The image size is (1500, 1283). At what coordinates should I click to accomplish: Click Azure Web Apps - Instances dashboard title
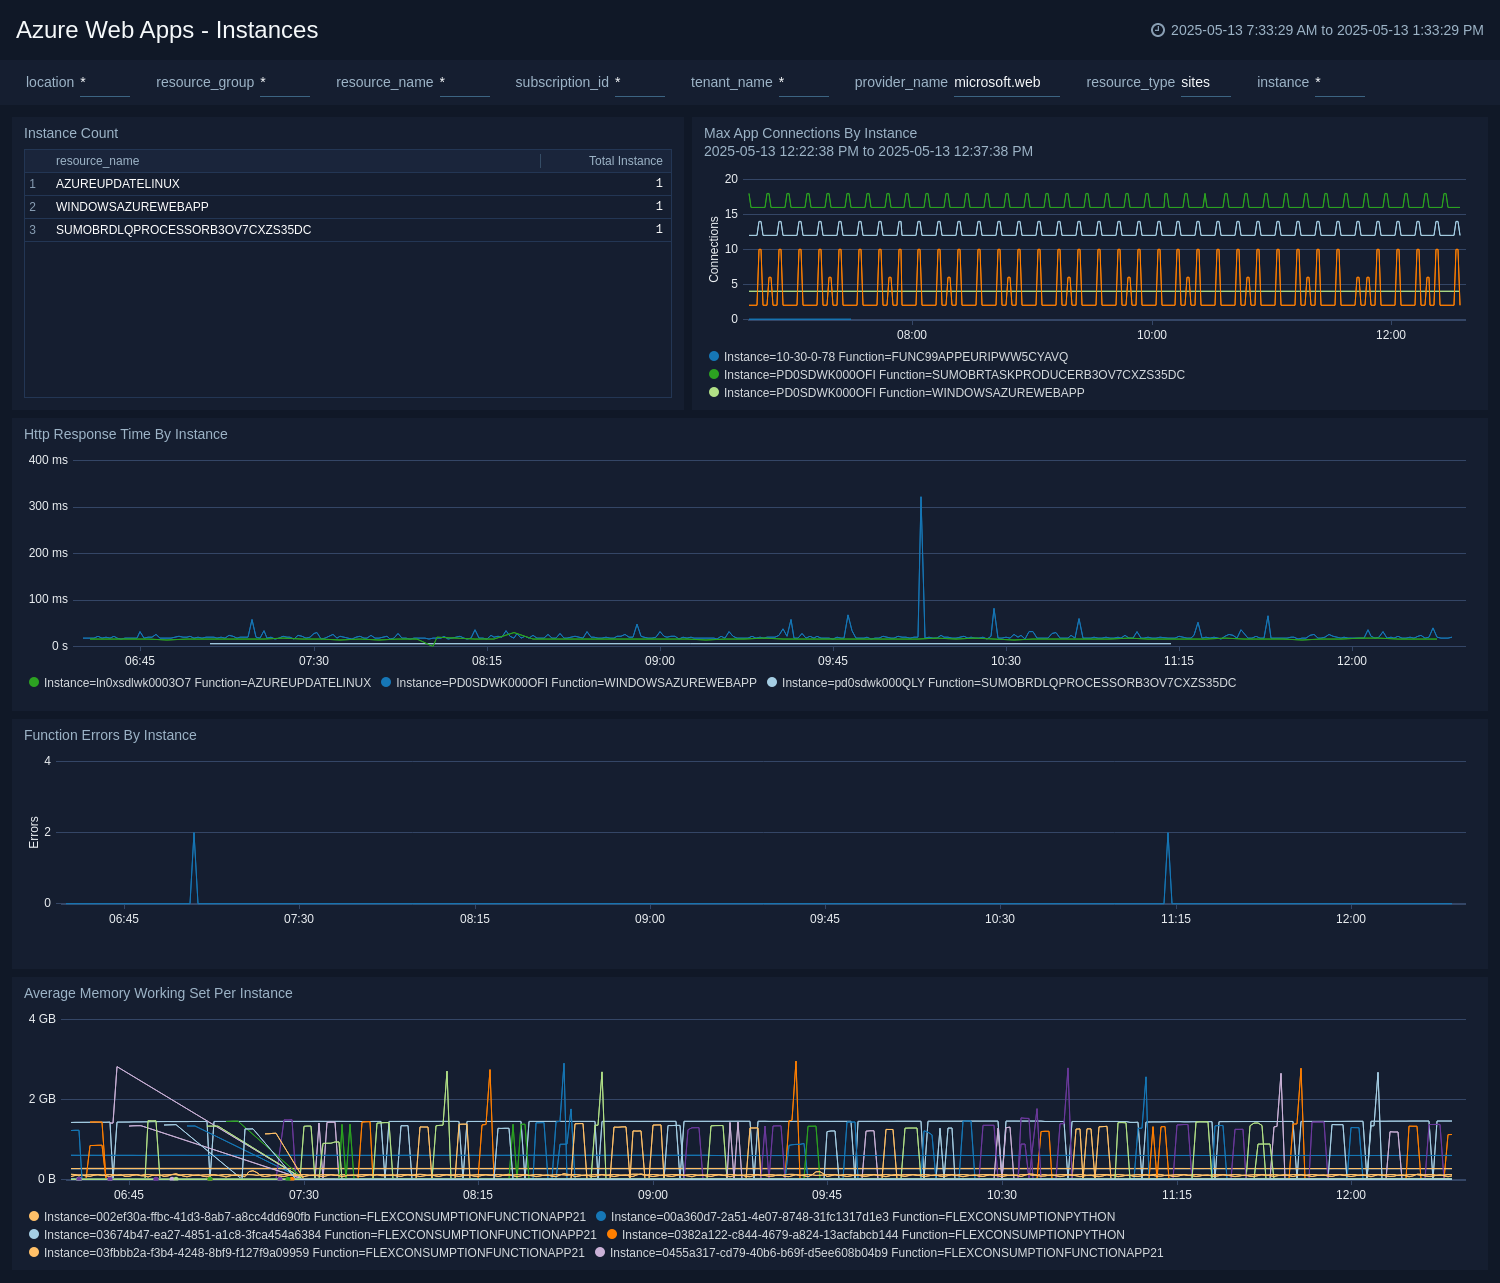(x=167, y=30)
